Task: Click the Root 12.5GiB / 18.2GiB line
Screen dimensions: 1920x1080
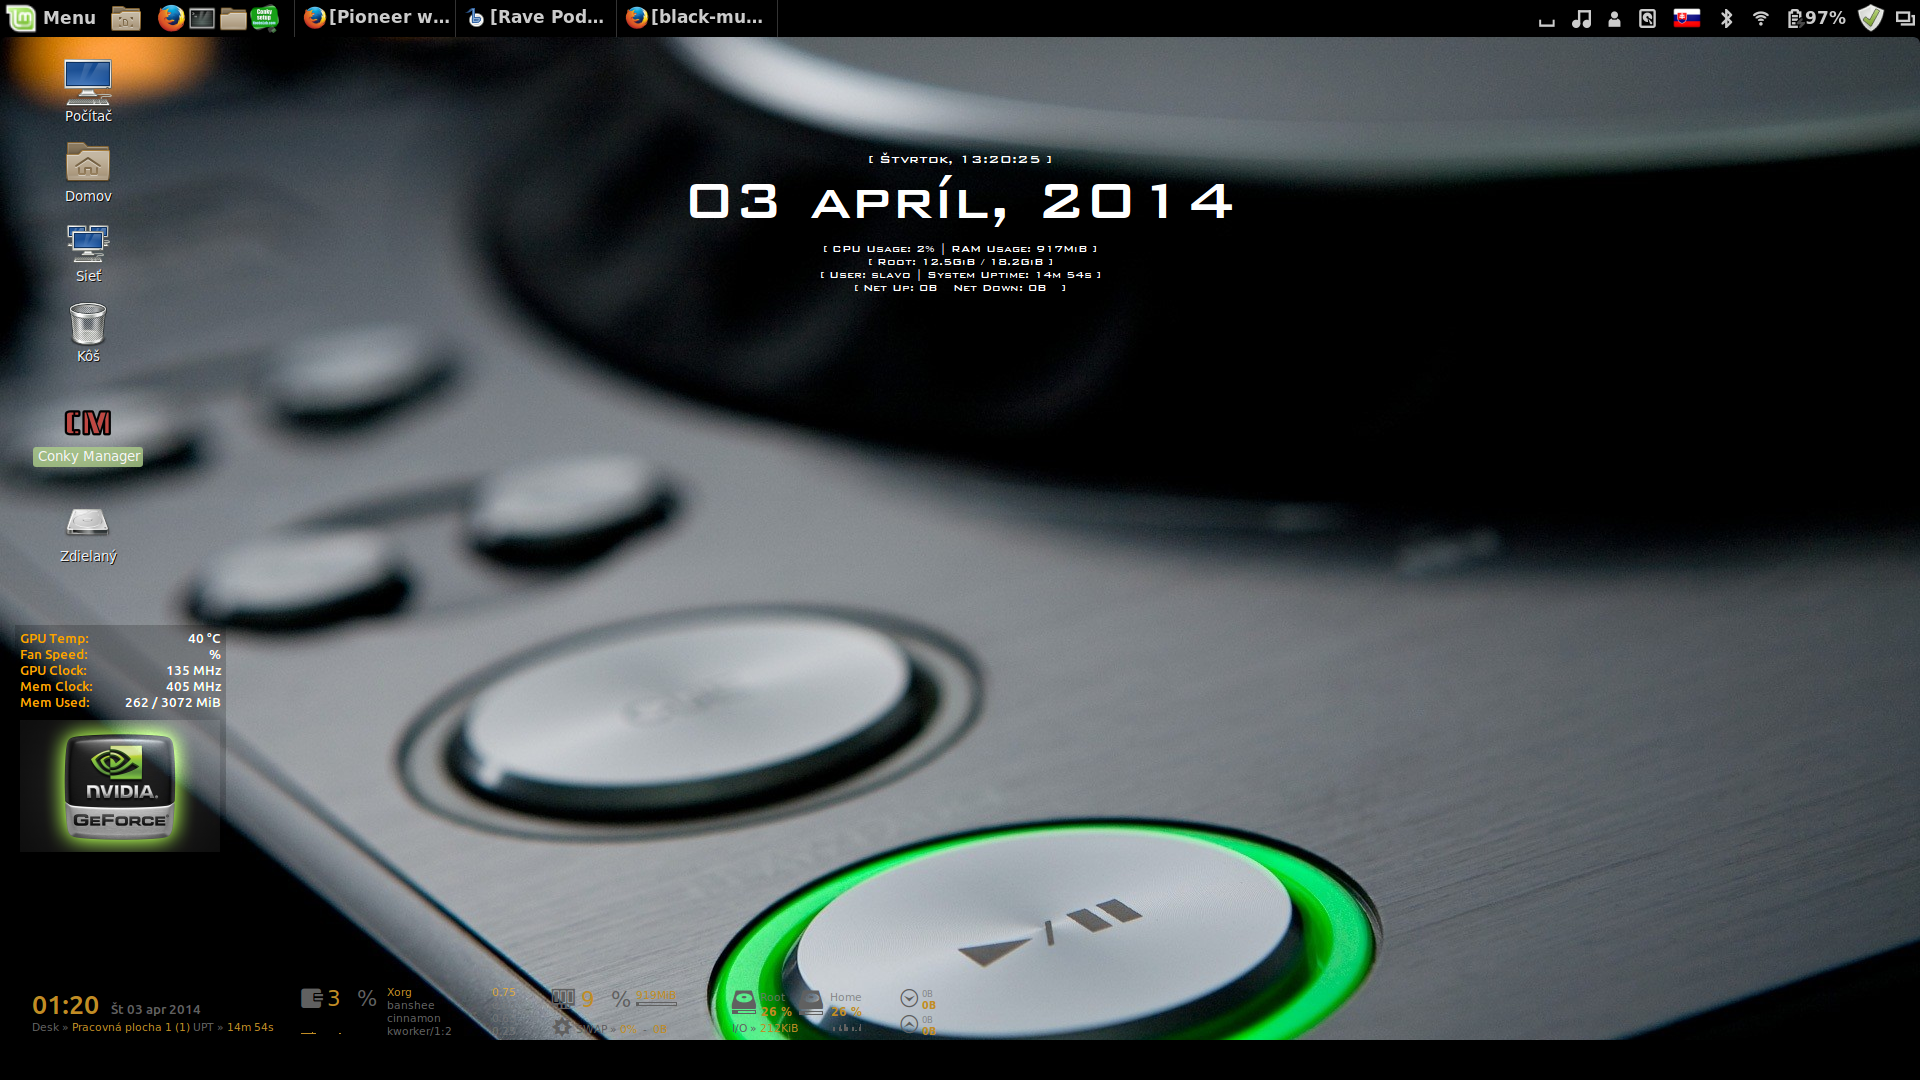Action: click(960, 262)
